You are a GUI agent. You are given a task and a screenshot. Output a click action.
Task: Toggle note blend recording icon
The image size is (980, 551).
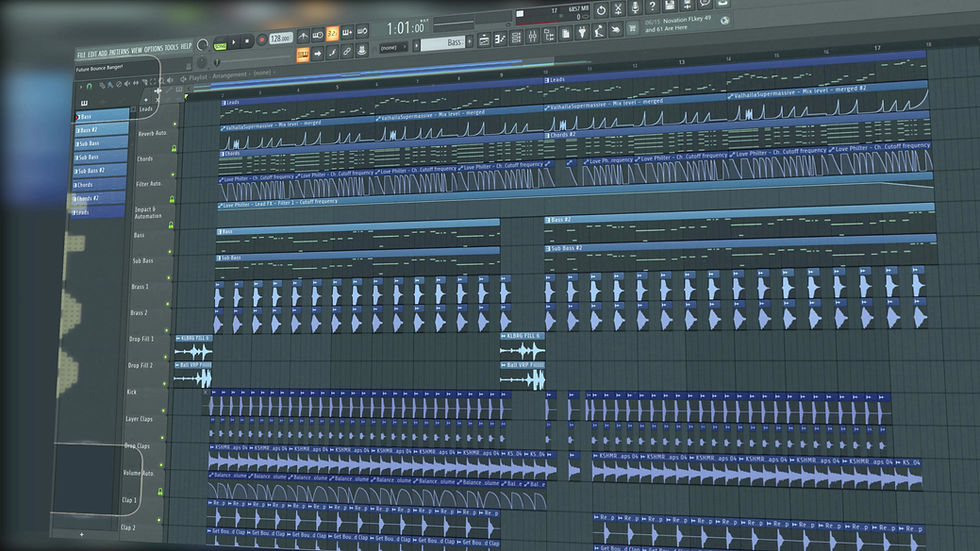(x=332, y=52)
